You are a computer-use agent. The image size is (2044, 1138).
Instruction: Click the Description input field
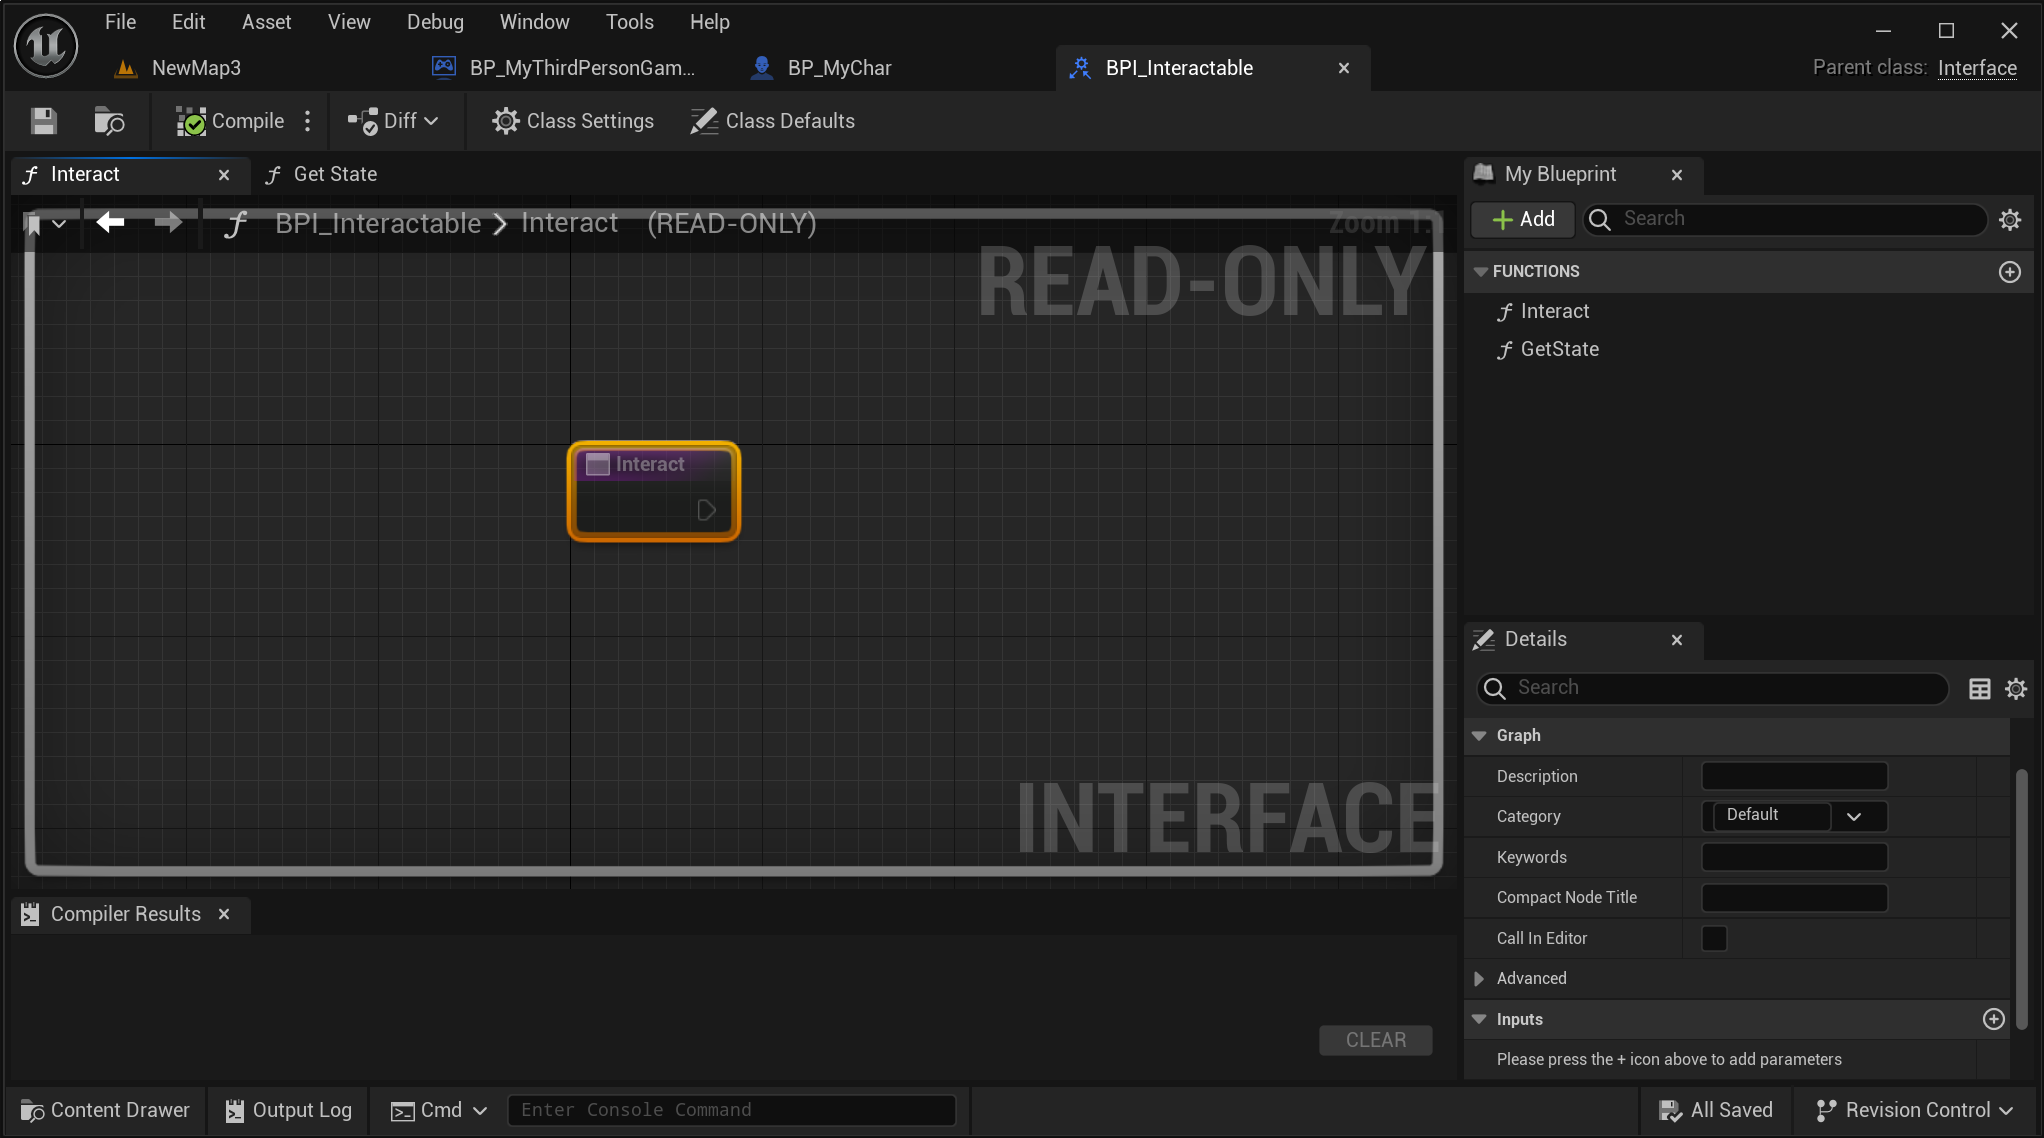(1794, 776)
